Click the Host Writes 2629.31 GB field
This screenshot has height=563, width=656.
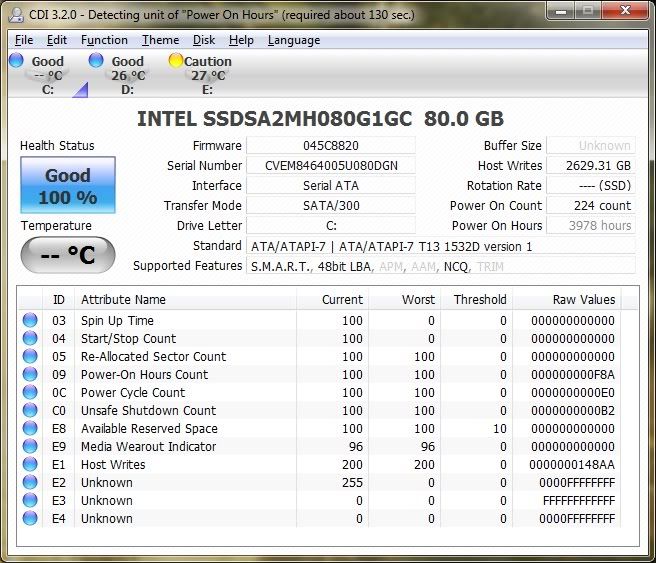[x=592, y=166]
